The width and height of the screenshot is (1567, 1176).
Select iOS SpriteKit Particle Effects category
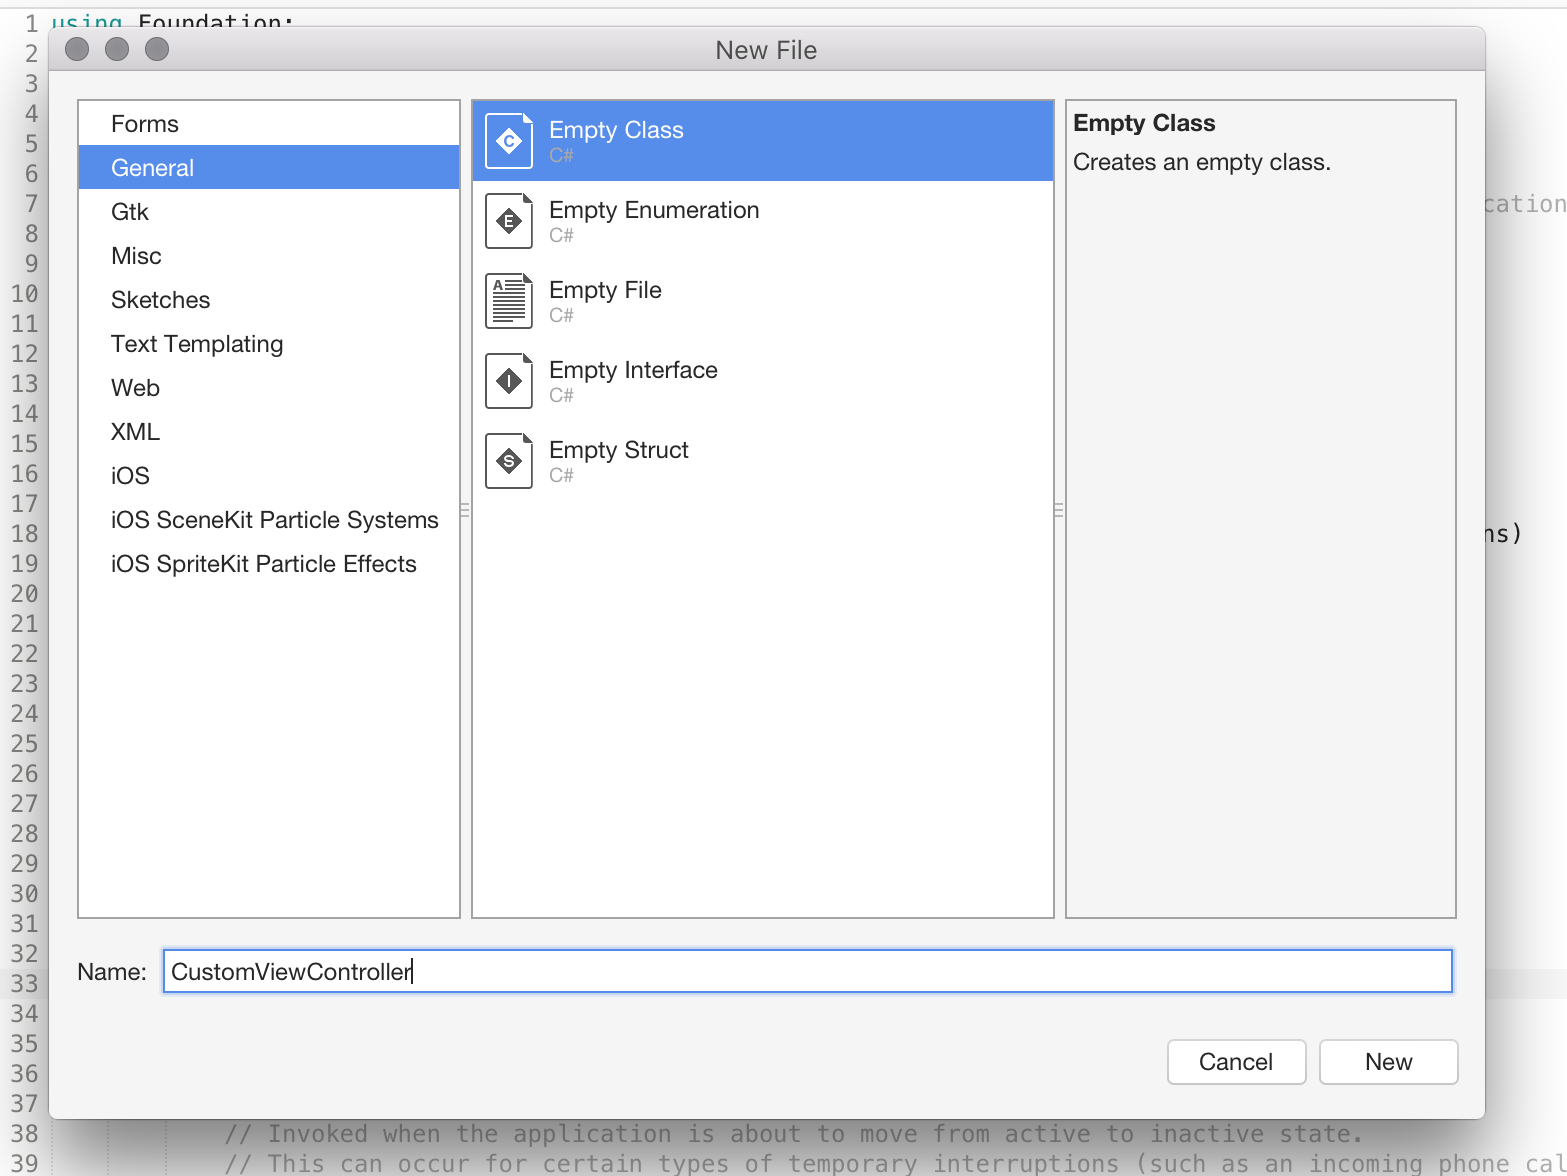coord(263,563)
